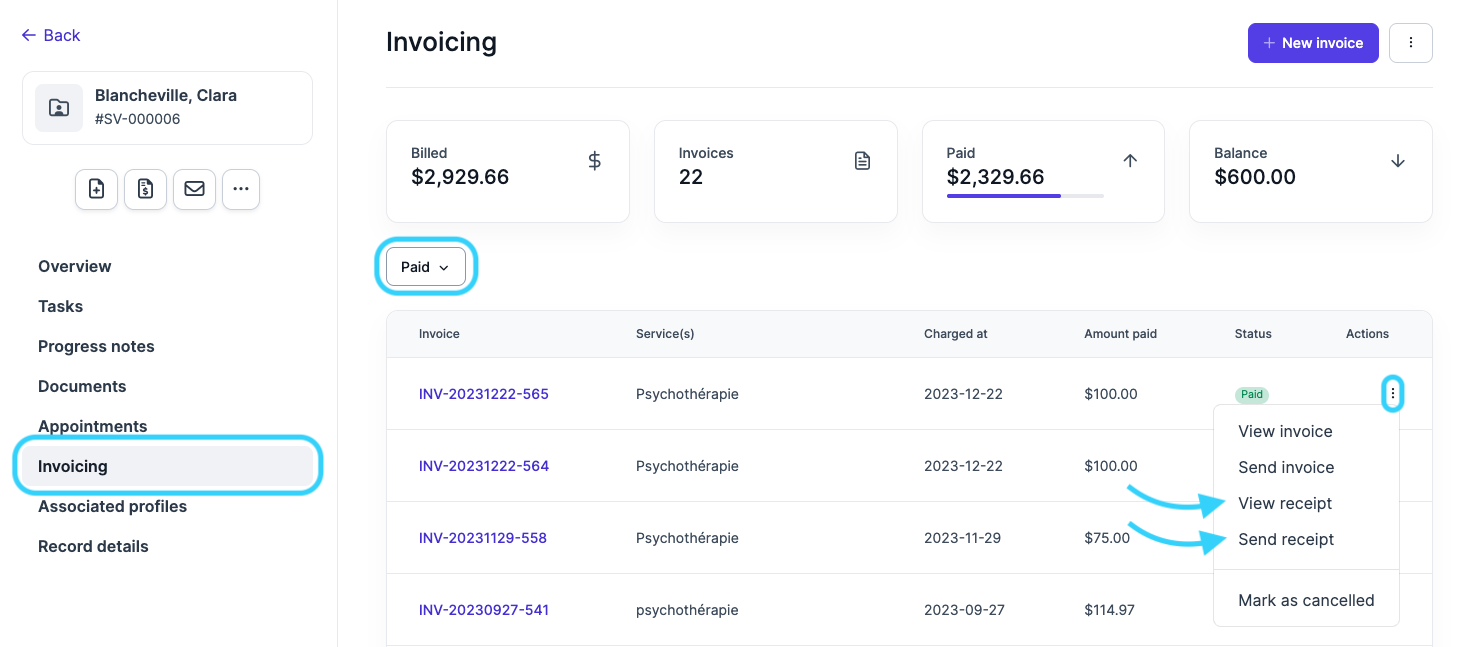Click the down arrow on Balance card

[1398, 161]
